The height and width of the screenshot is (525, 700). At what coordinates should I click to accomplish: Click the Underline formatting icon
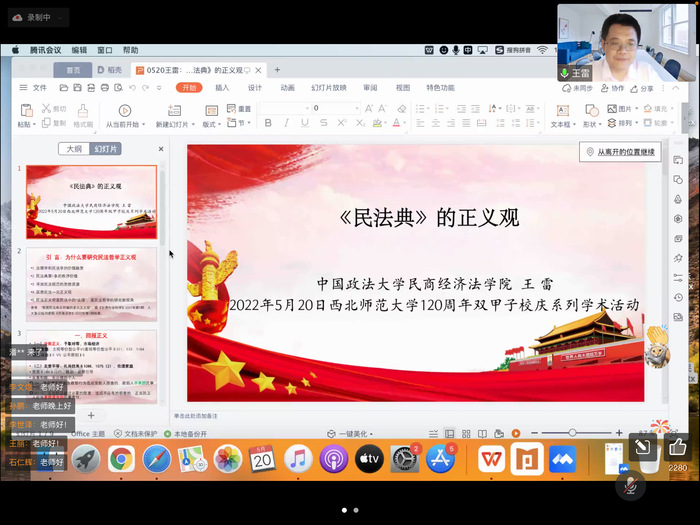pos(304,123)
